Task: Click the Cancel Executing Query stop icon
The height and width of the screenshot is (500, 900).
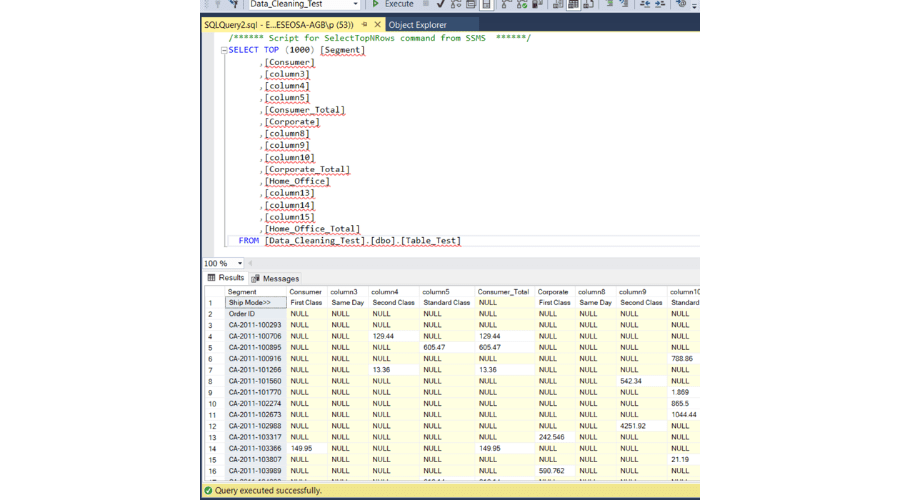Action: click(425, 3)
